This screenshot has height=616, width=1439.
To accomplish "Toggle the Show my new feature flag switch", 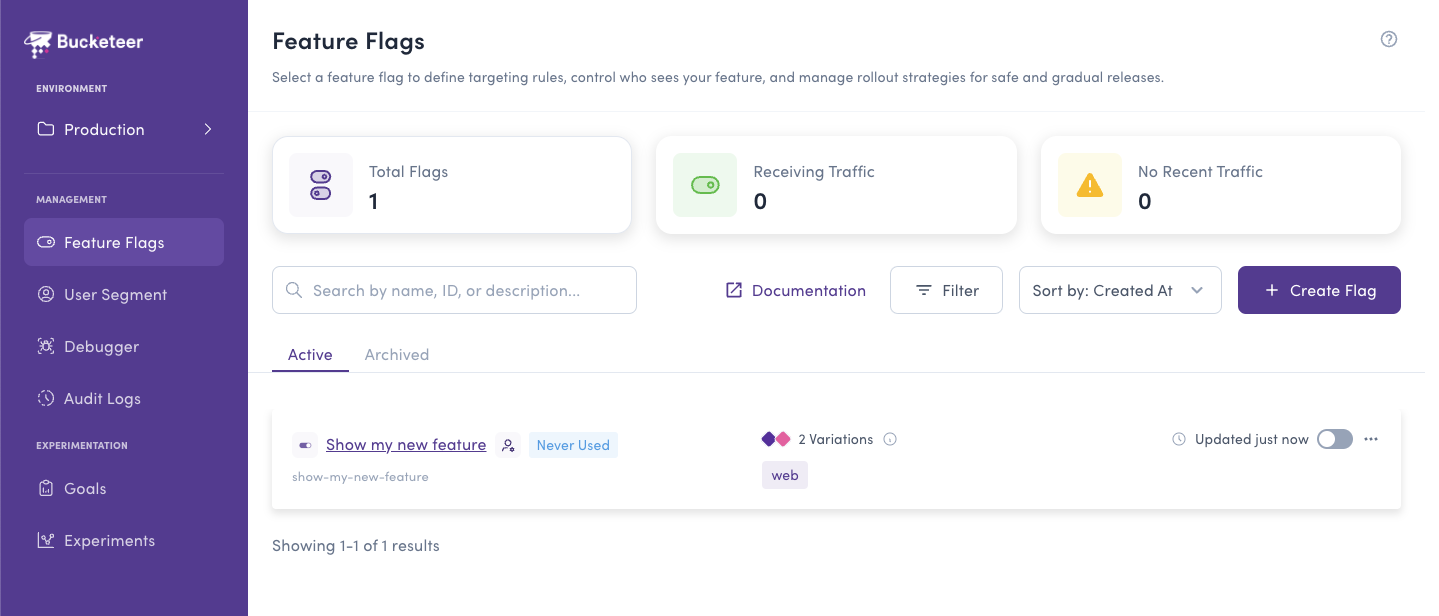I will pyautogui.click(x=1335, y=439).
